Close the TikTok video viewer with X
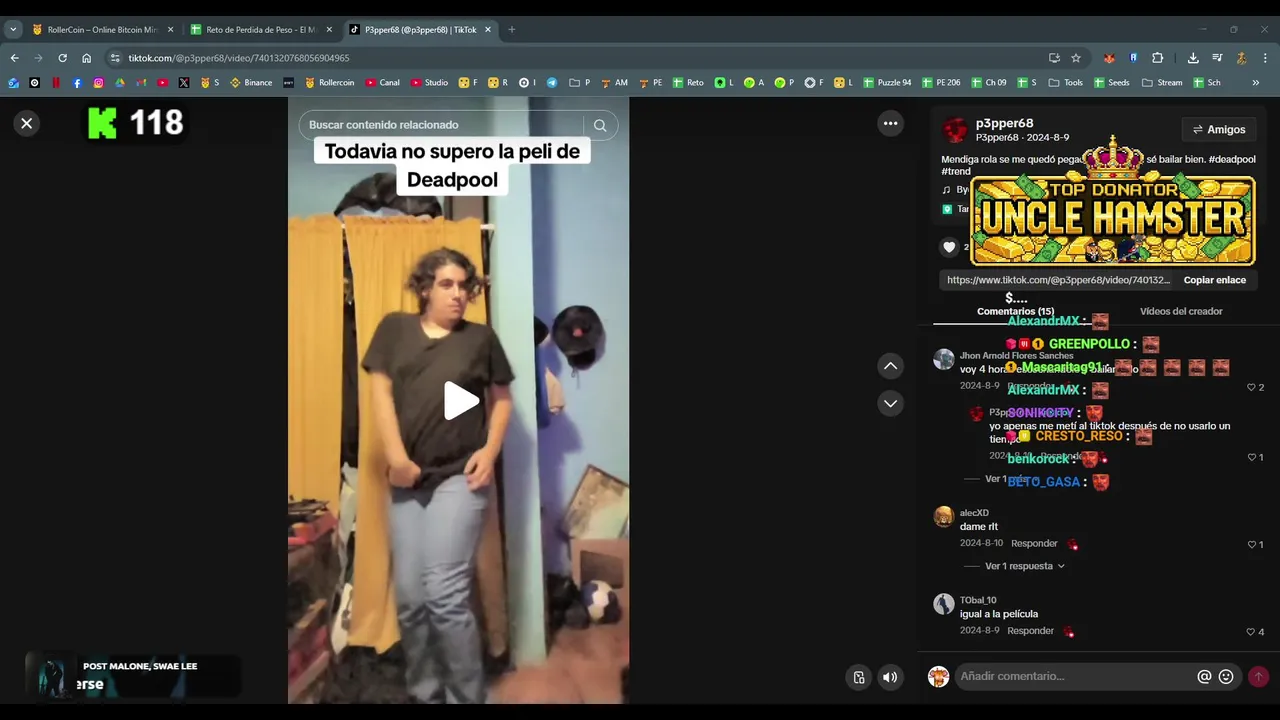 pyautogui.click(x=27, y=123)
